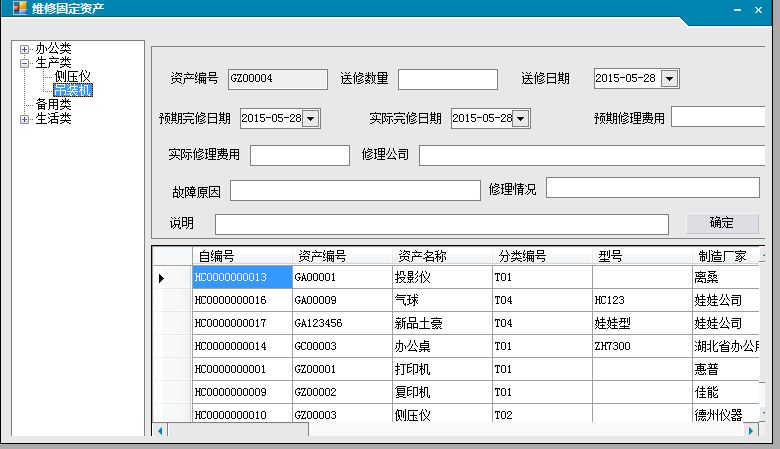Click the 自编号 column header

216,256
